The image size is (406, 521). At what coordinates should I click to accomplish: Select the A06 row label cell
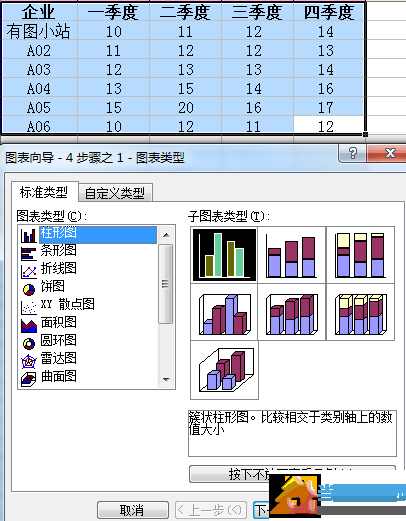coord(39,126)
